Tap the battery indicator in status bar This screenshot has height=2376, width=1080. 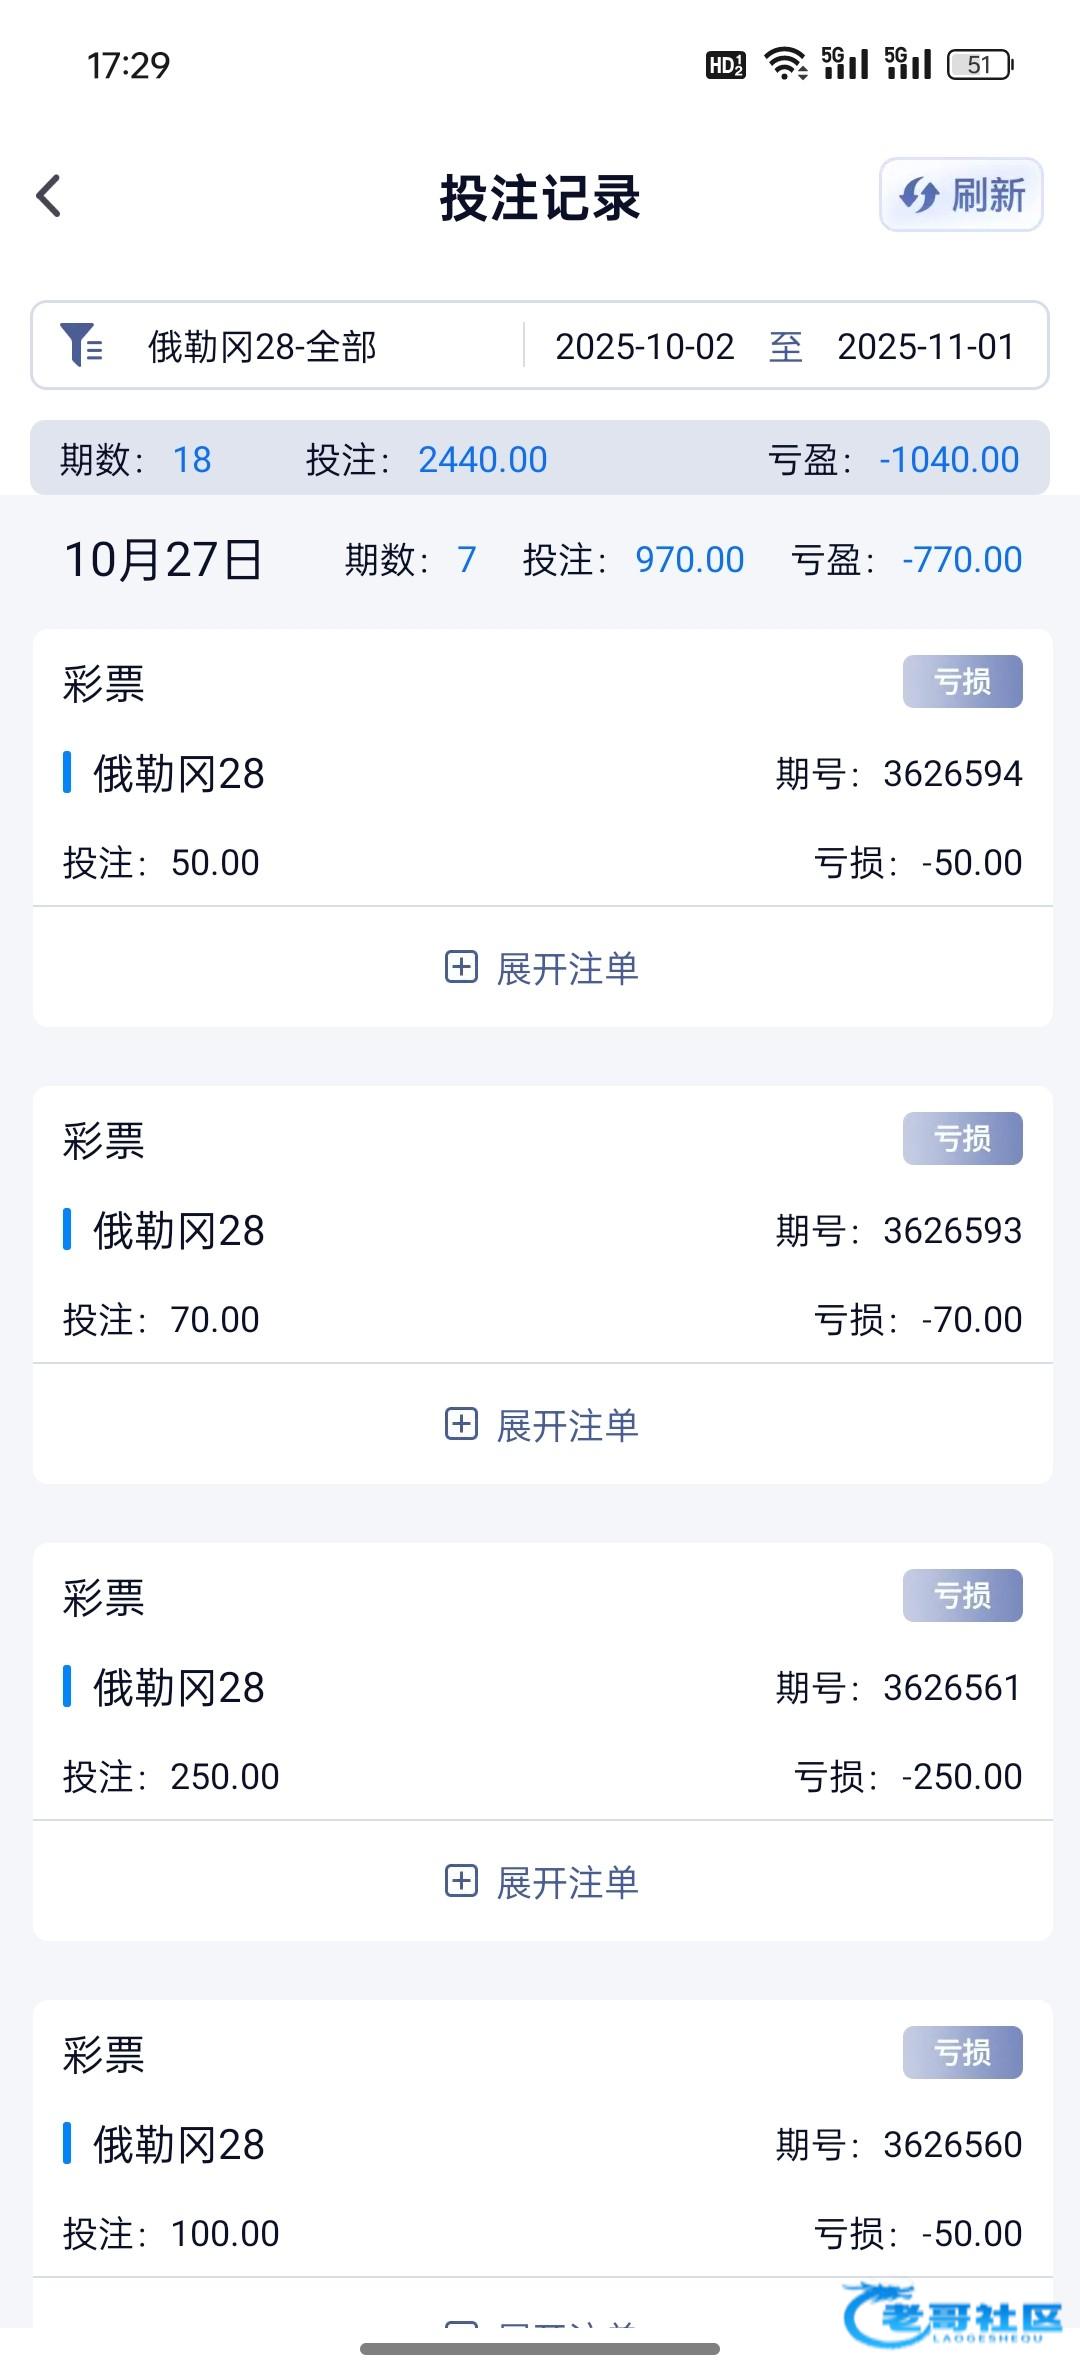(x=980, y=64)
